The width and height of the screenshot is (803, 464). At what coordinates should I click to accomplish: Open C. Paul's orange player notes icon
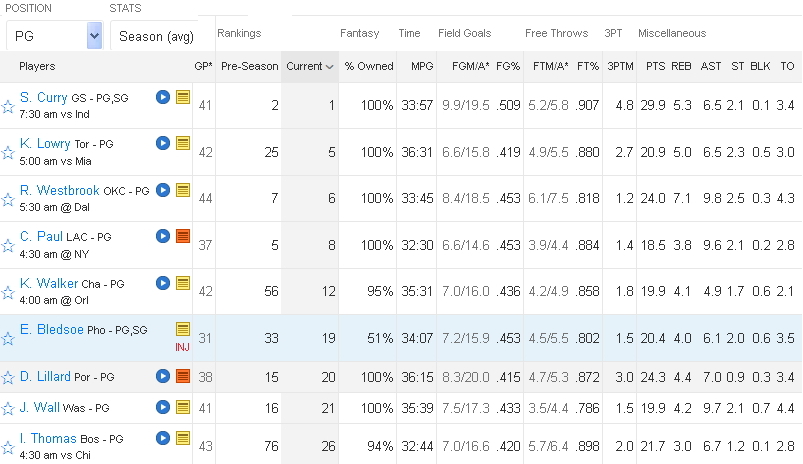pyautogui.click(x=183, y=236)
